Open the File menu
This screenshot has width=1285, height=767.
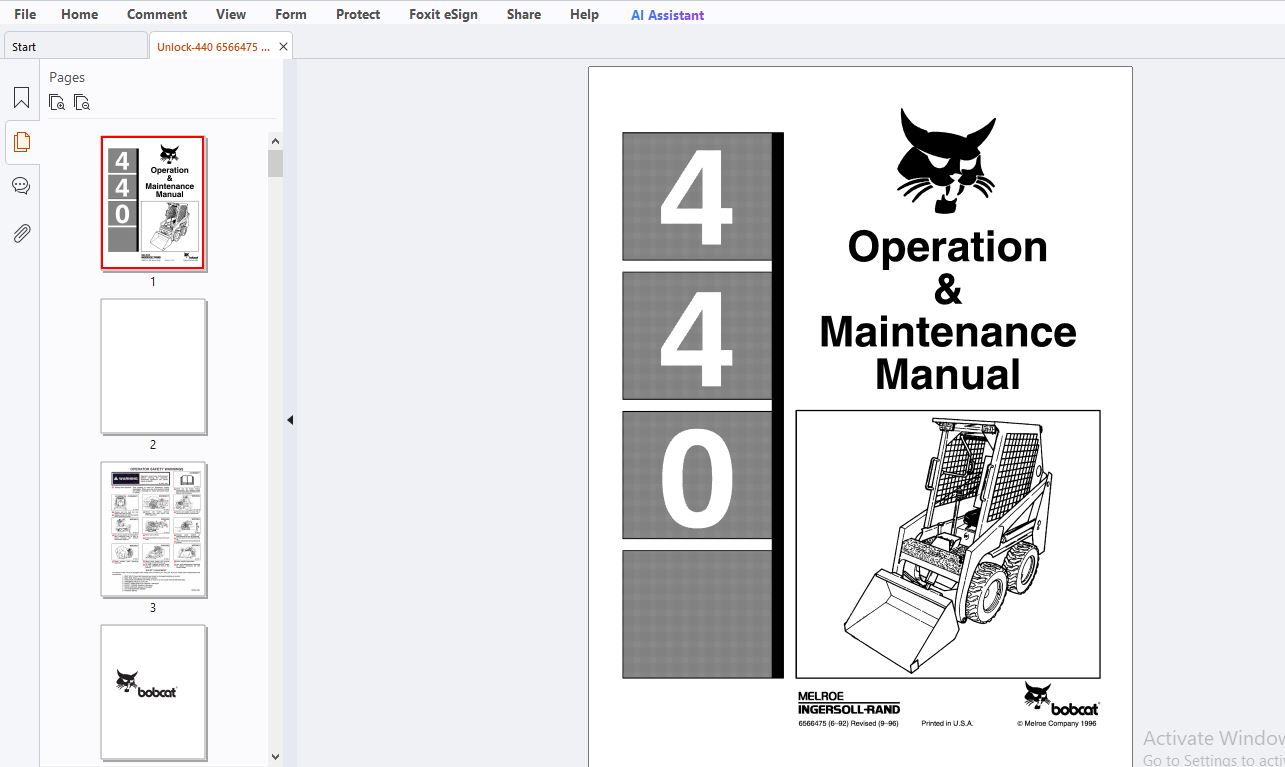coord(25,14)
